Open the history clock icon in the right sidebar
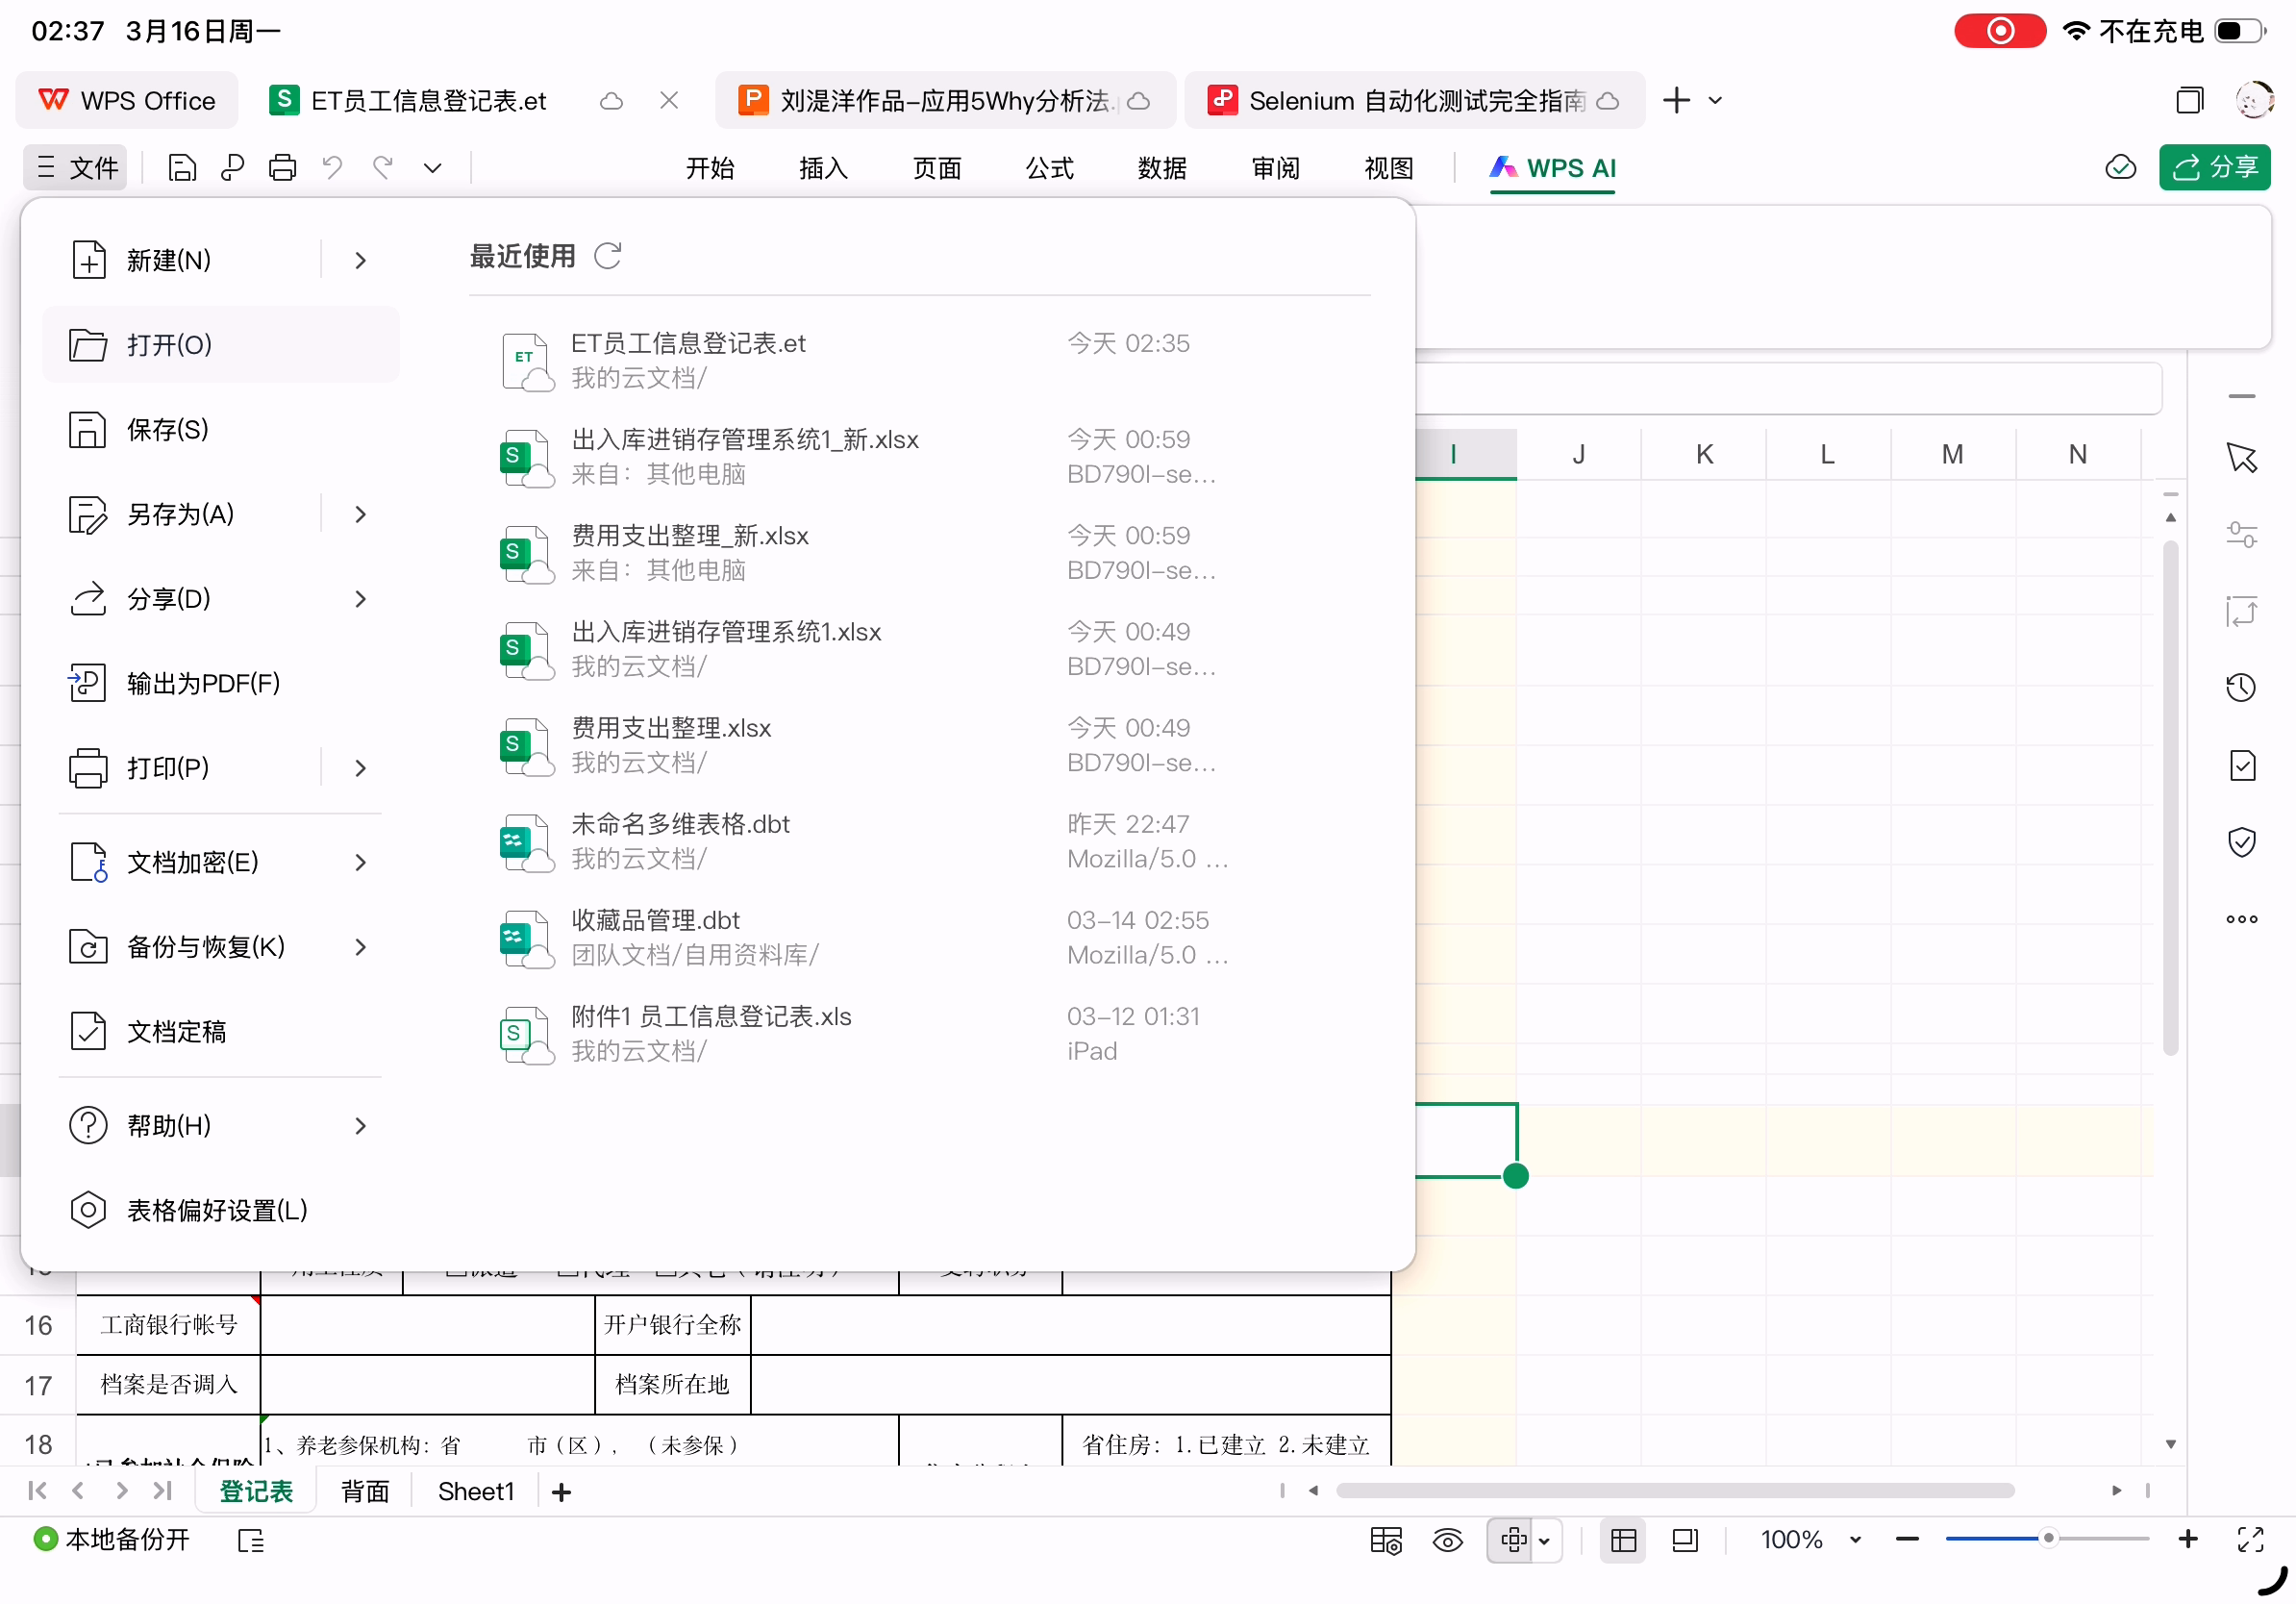Viewport: 2296px width, 1604px height. tap(2240, 688)
